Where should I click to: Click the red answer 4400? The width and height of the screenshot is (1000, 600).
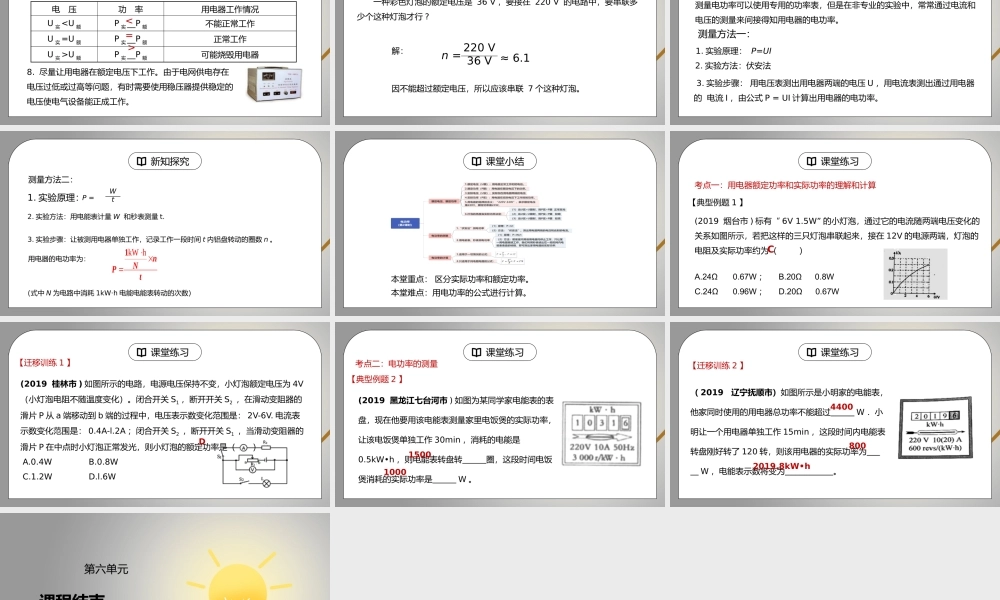click(842, 407)
